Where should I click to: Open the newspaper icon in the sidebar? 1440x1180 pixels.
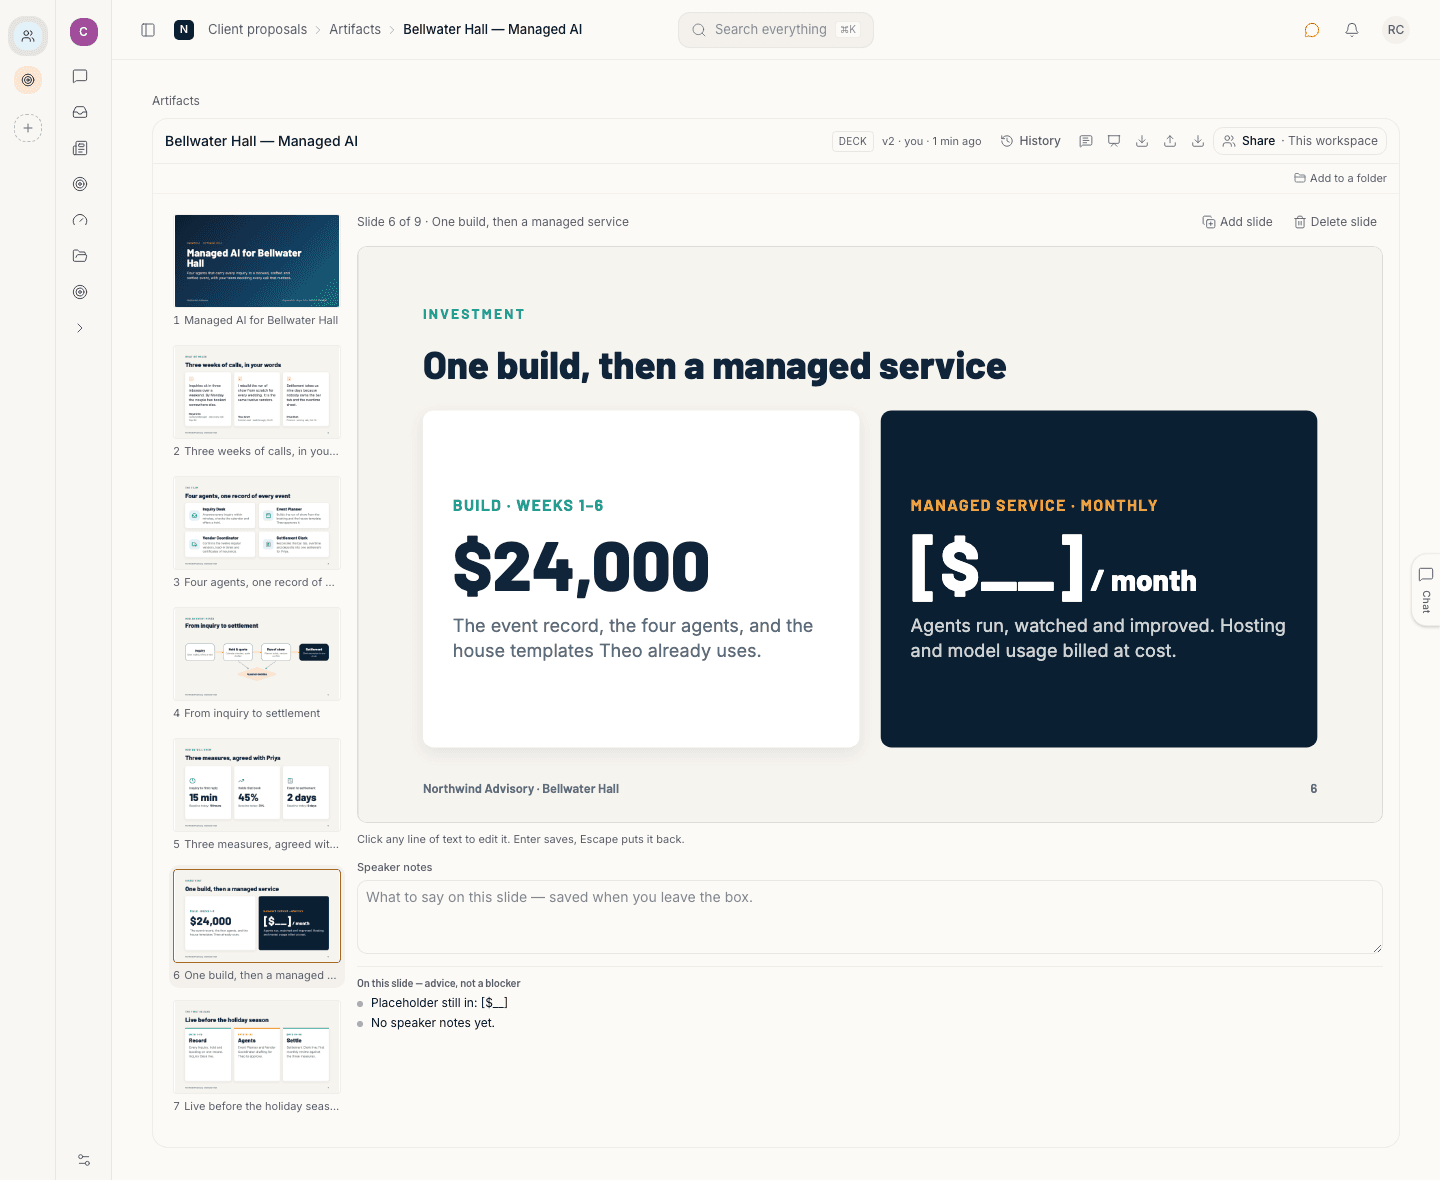(x=80, y=148)
